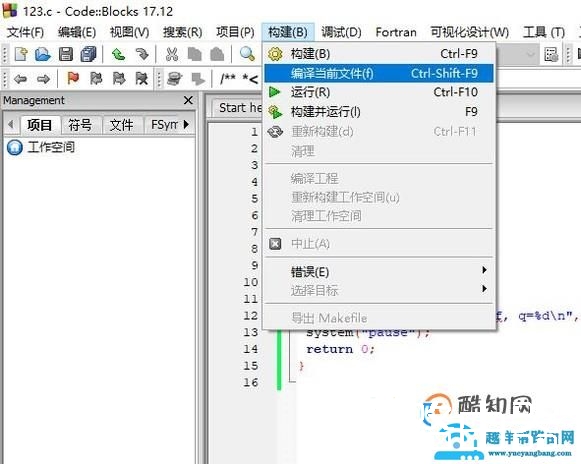The height and width of the screenshot is (464, 581).
Task: Switch to the 文件 management tab
Action: tap(122, 125)
